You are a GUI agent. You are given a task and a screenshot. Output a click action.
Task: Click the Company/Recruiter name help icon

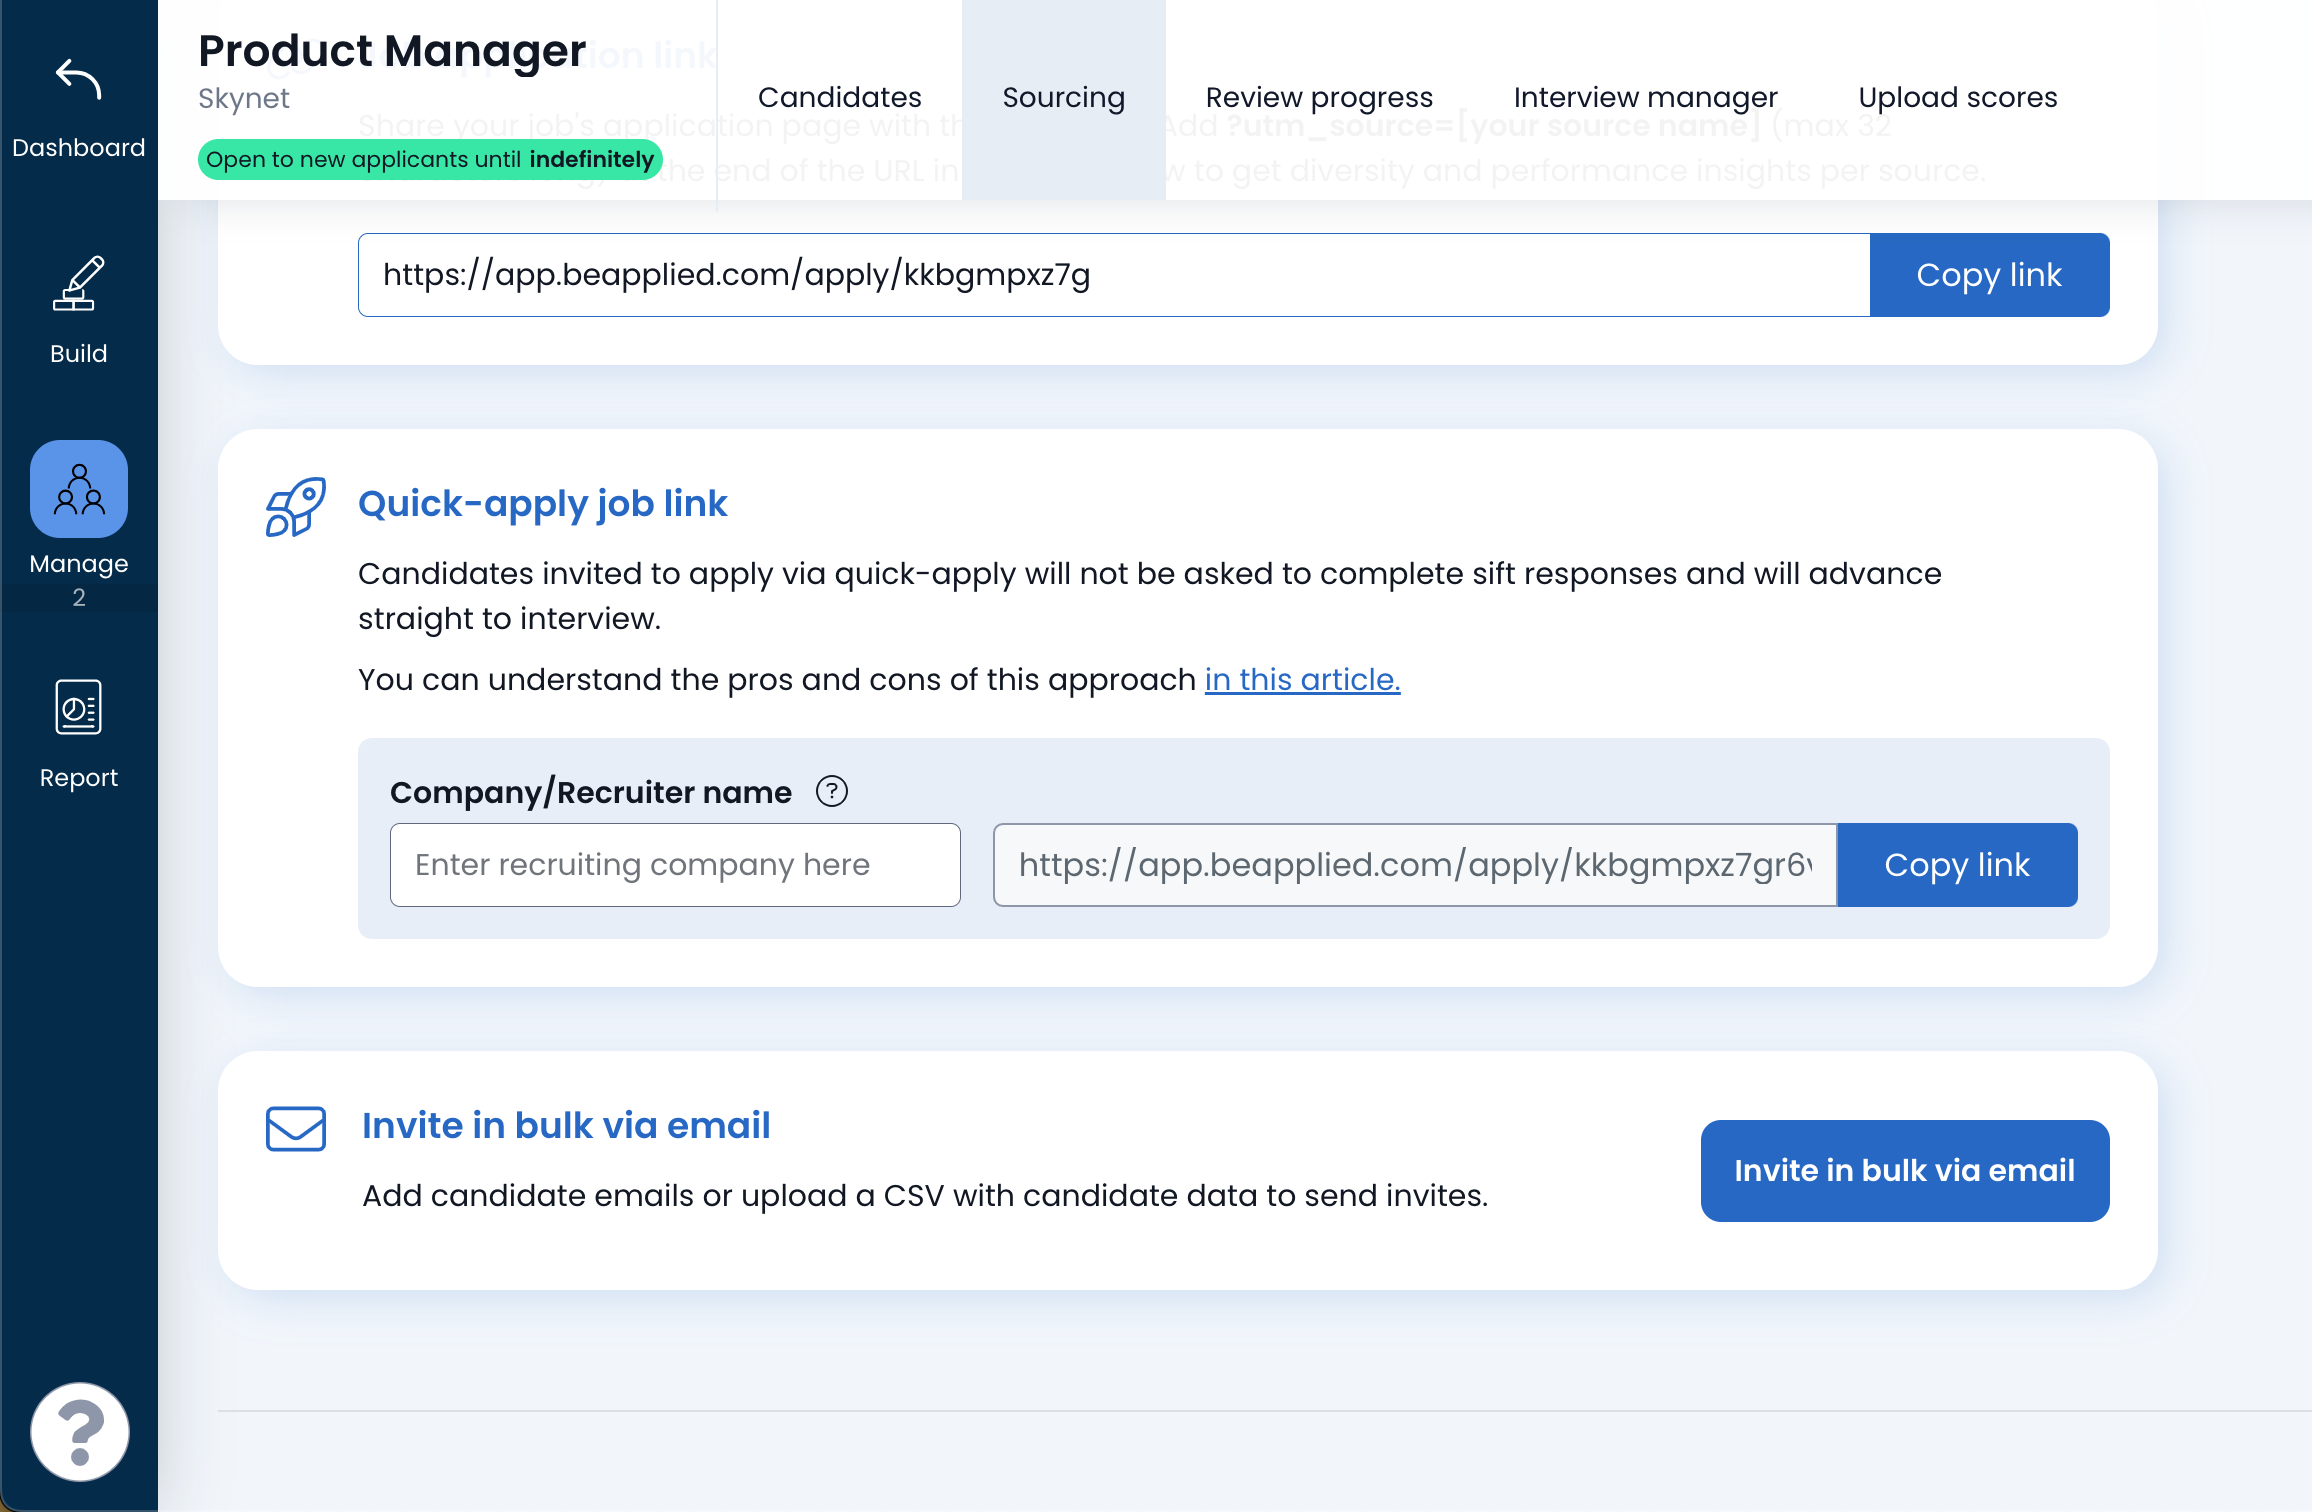click(831, 791)
